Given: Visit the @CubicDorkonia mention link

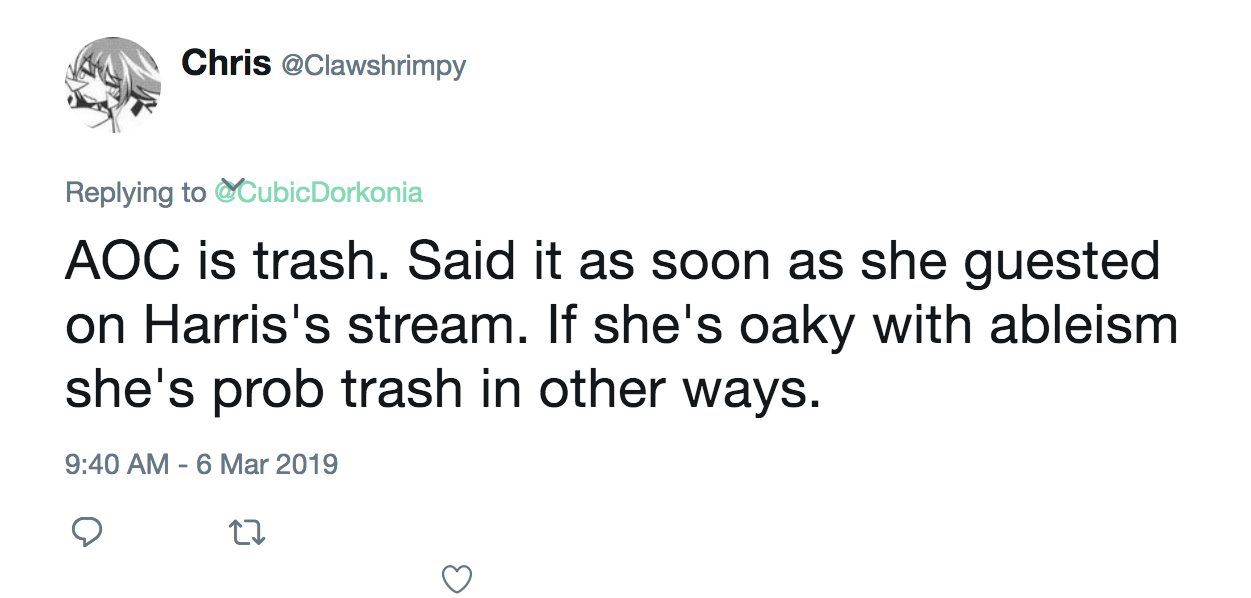Looking at the screenshot, I should click(319, 192).
